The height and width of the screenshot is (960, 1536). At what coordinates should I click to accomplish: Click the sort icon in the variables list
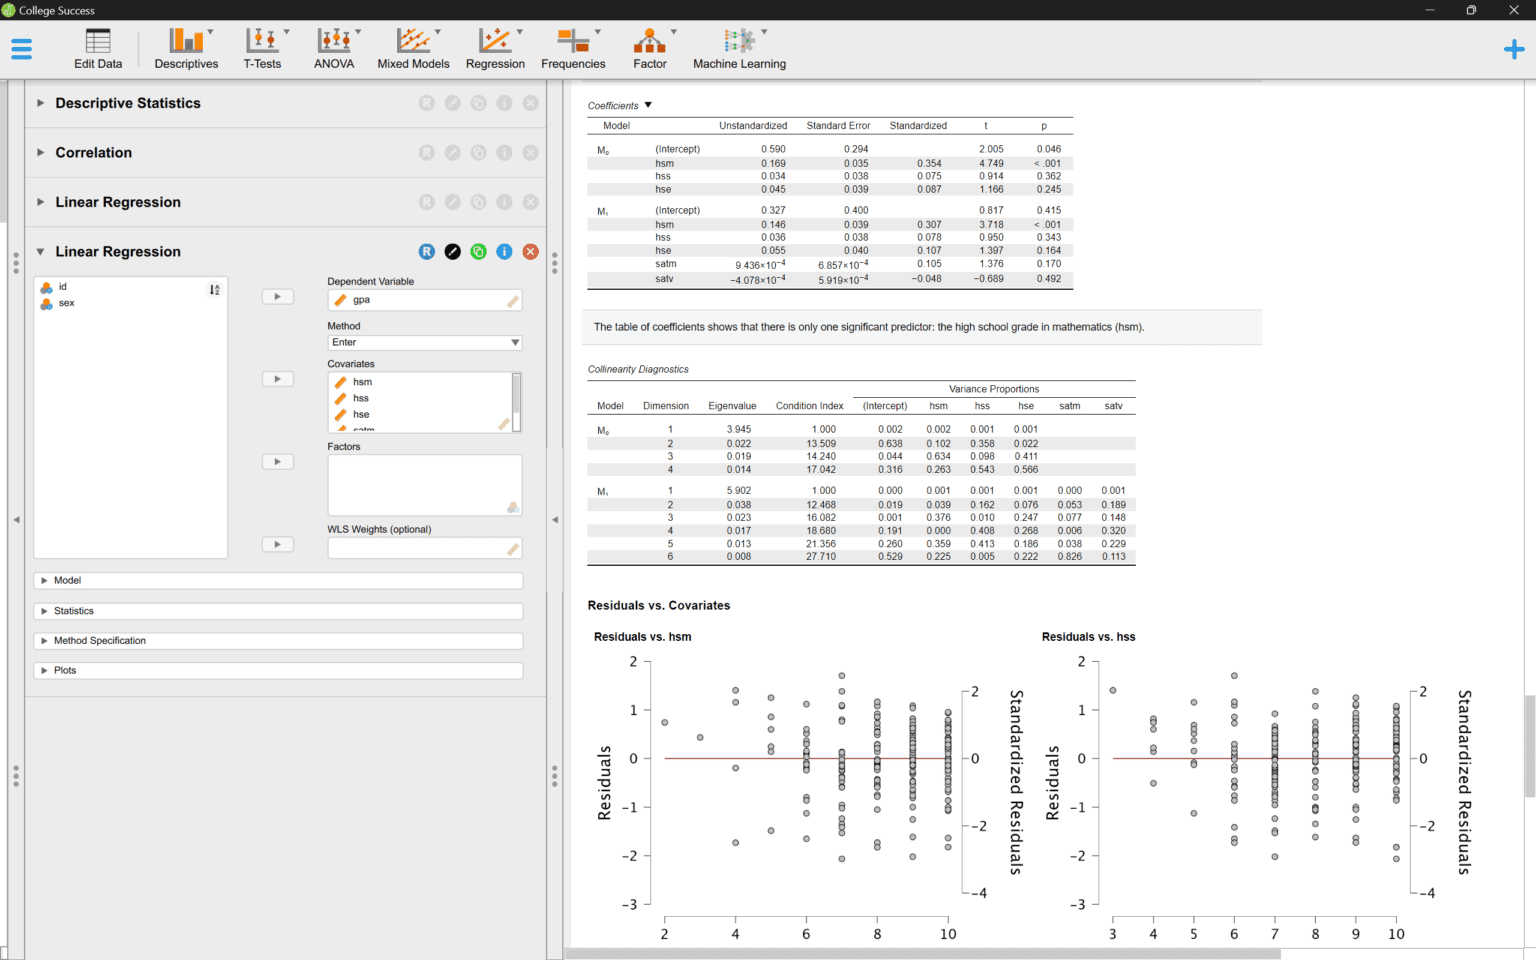click(x=214, y=289)
